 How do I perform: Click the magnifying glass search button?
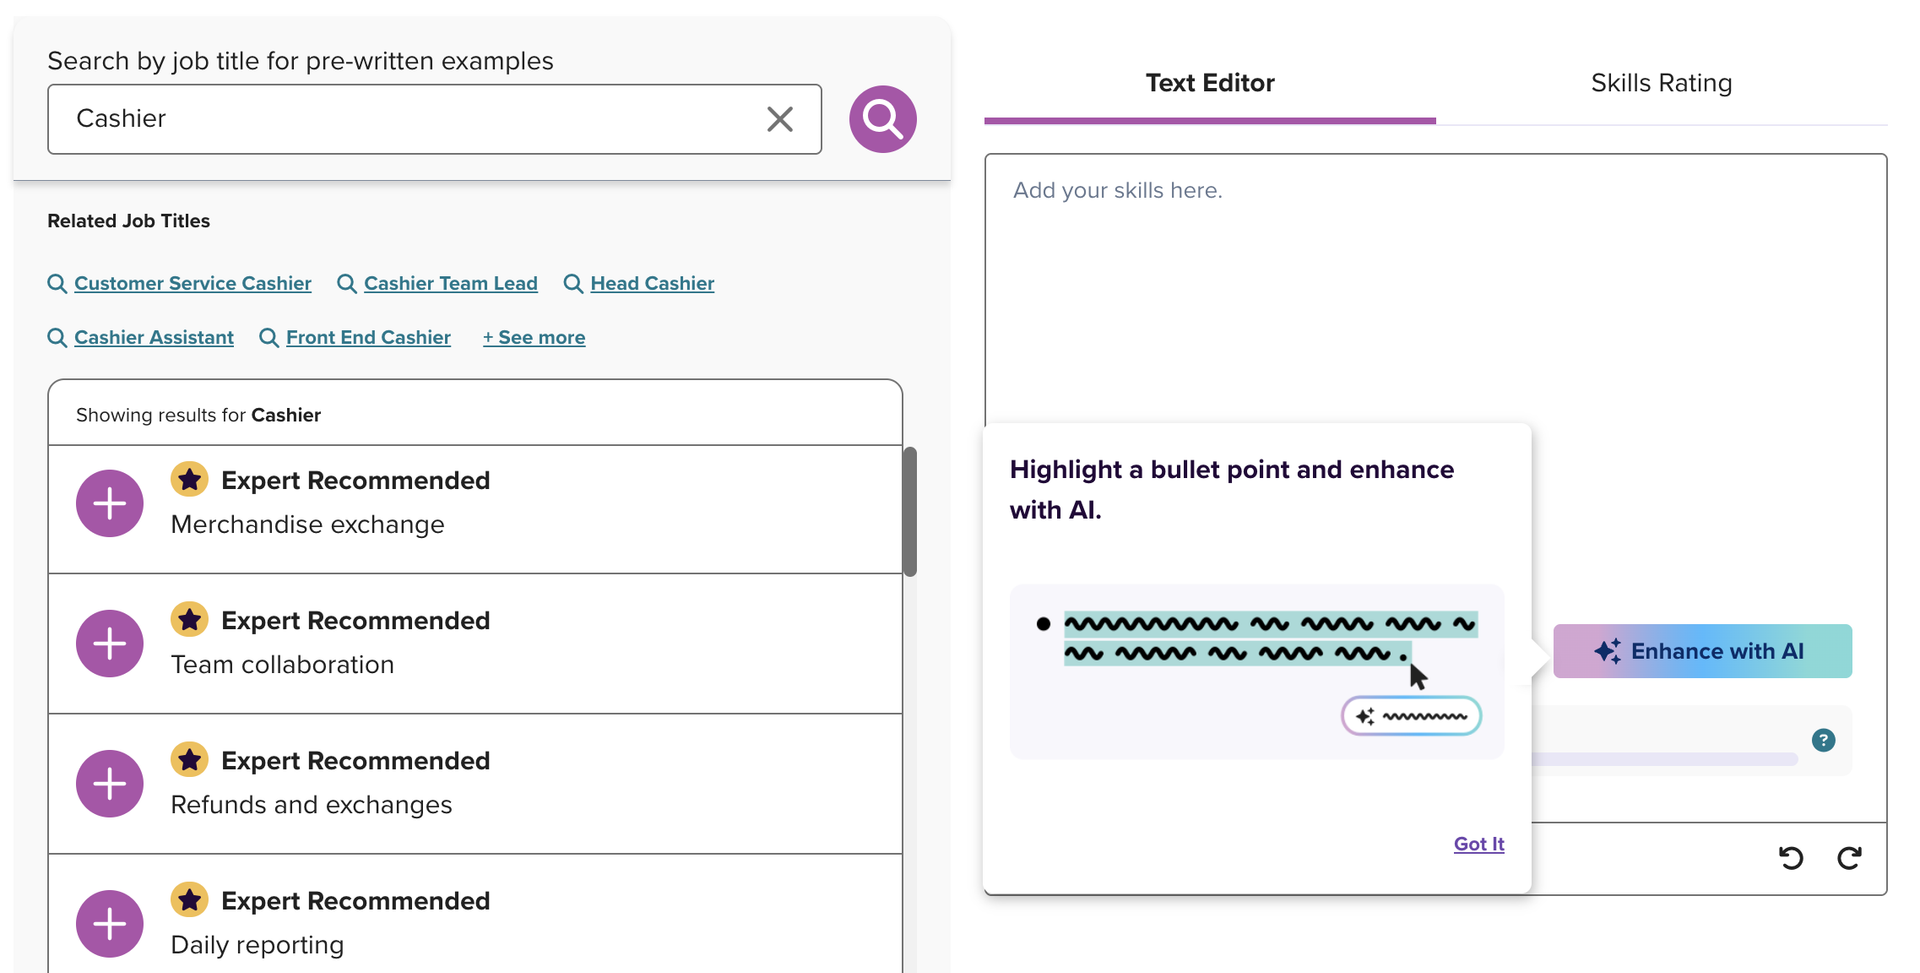tap(881, 118)
